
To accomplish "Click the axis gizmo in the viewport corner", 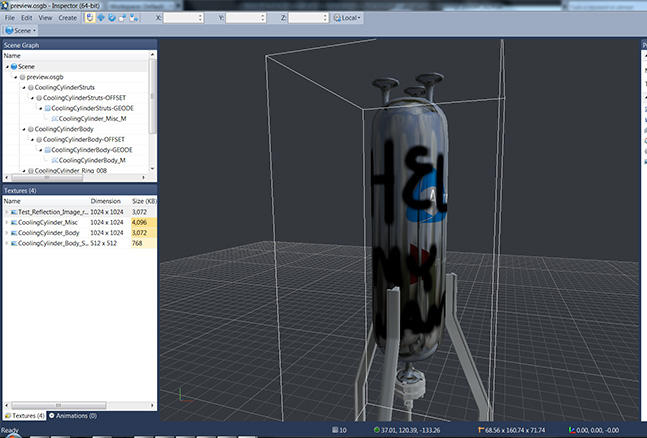I will [x=182, y=397].
